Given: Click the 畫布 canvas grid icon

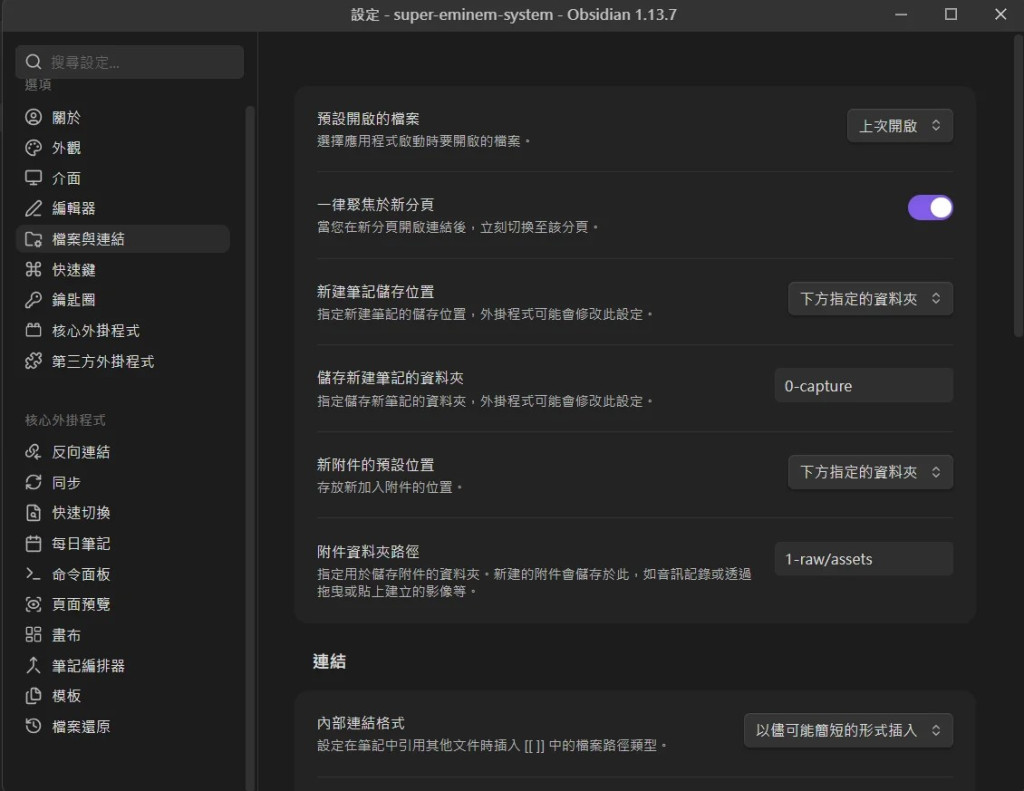Looking at the screenshot, I should coord(33,635).
